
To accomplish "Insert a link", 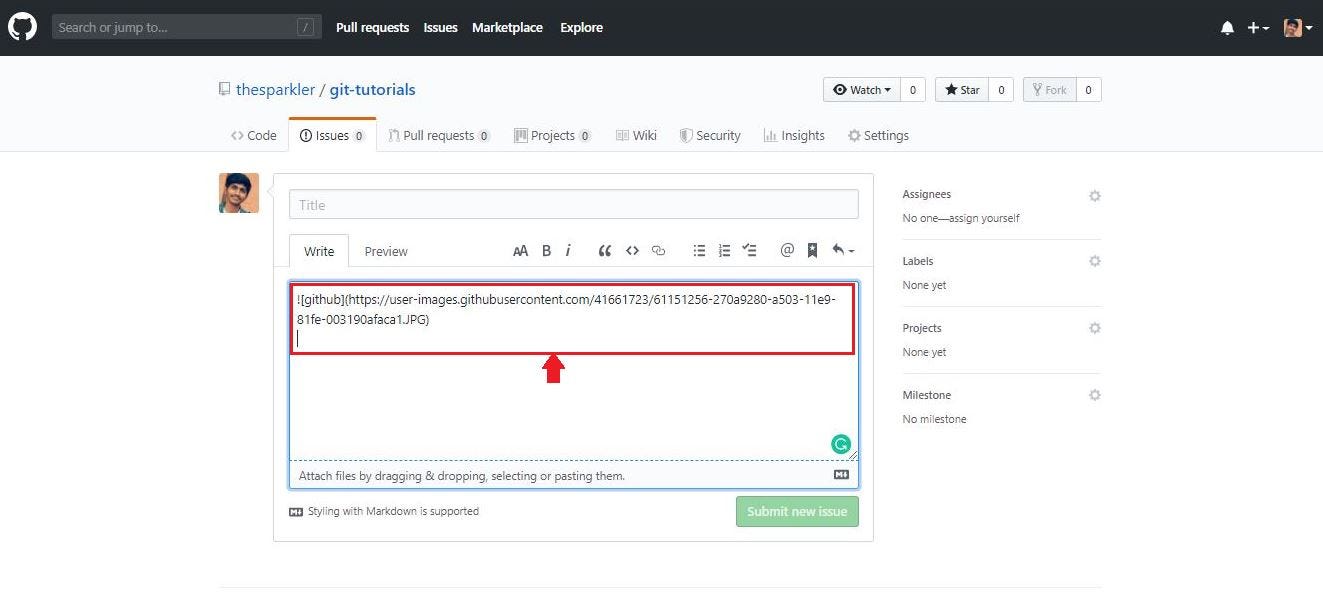I will tap(658, 251).
